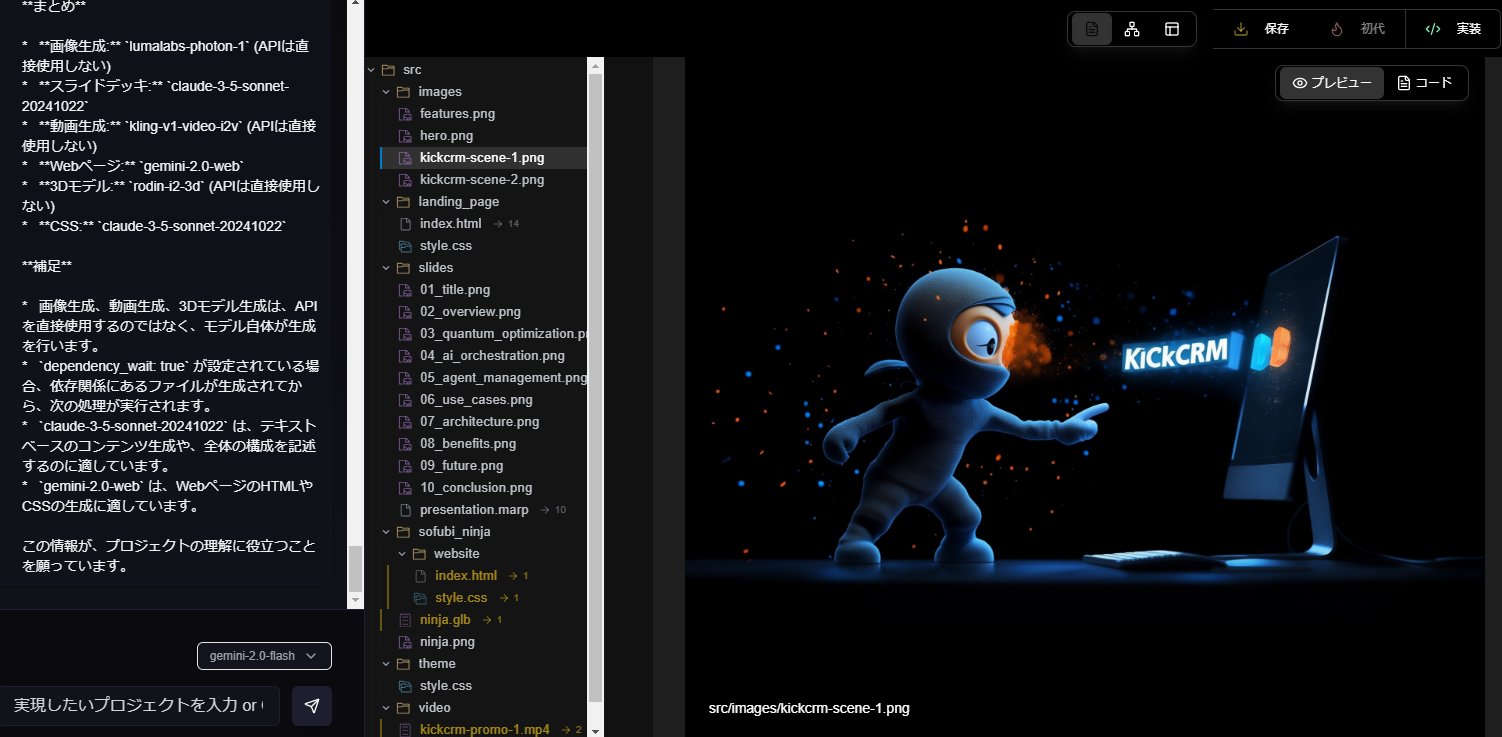Click the sofubi_ninja folder icon
The width and height of the screenshot is (1502, 737).
[404, 532]
